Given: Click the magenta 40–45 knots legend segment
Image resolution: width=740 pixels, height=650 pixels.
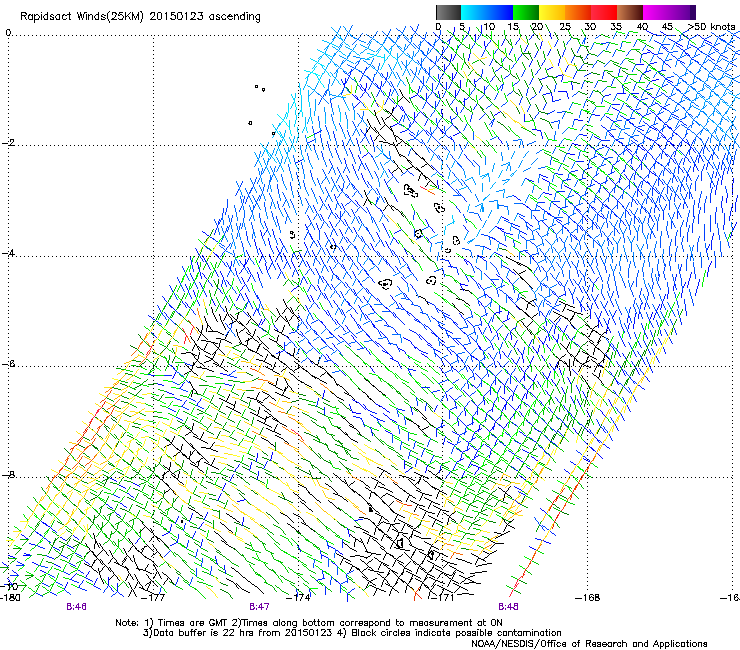Looking at the screenshot, I should click(656, 12).
